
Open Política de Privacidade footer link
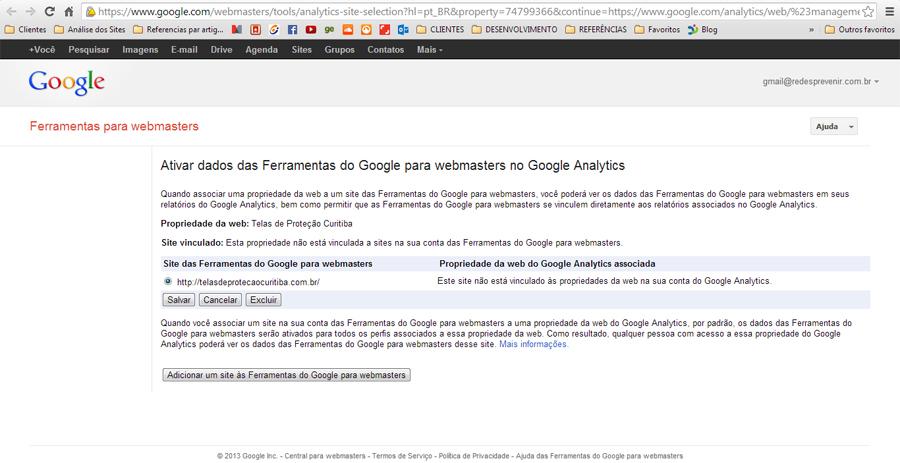coord(474,456)
